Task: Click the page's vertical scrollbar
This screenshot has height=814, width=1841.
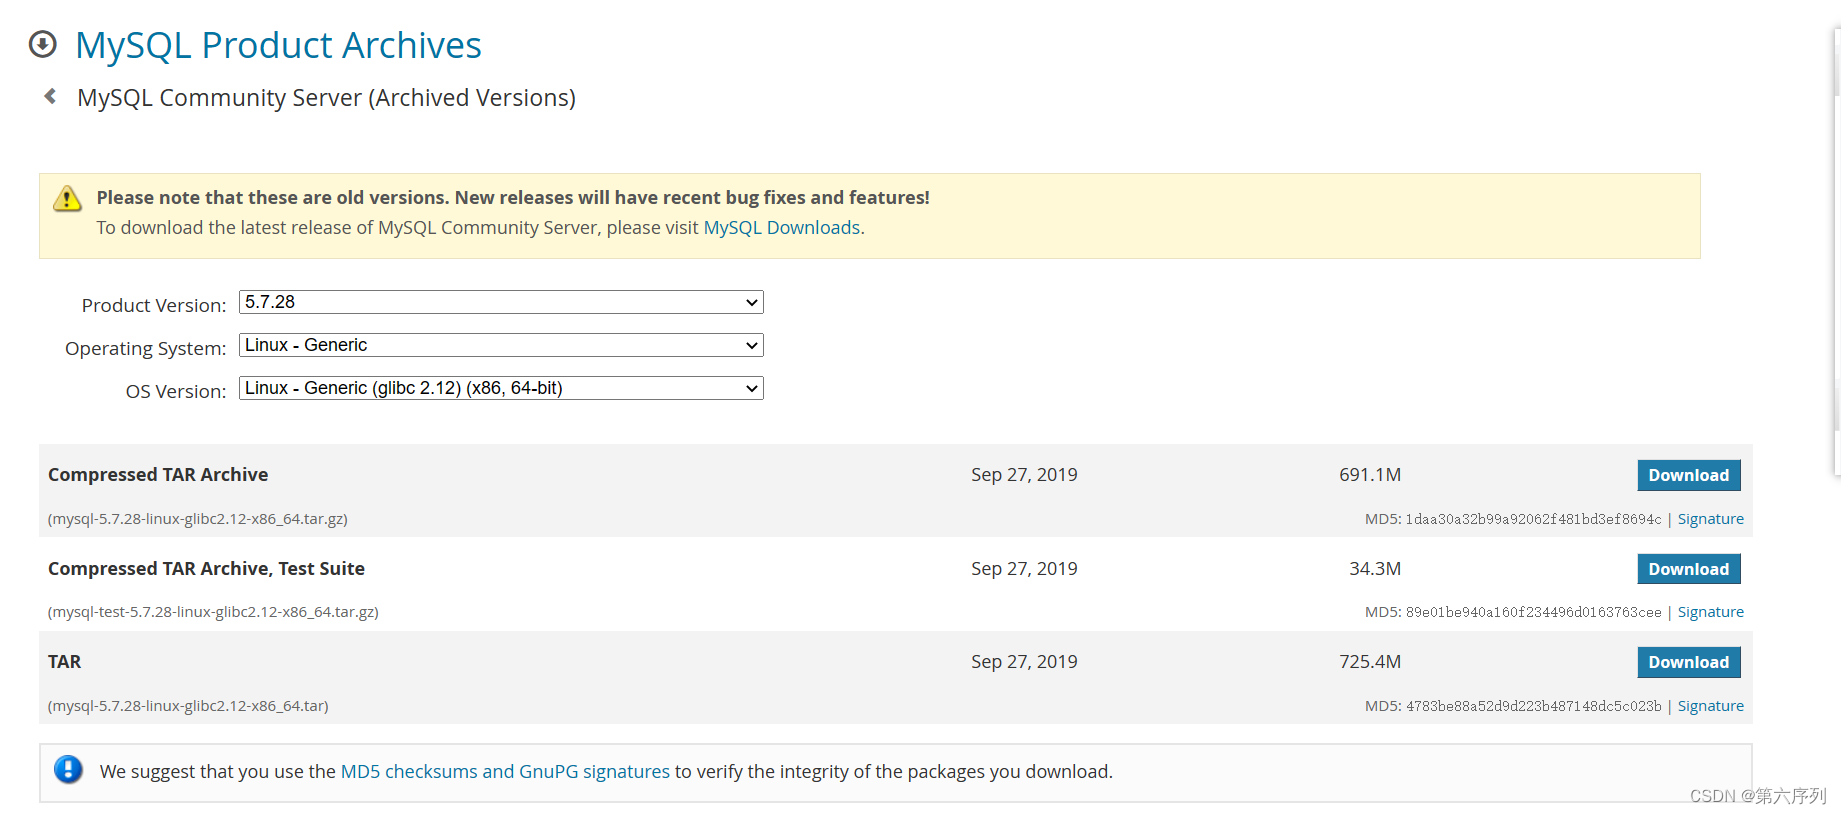Action: pos(1837,250)
